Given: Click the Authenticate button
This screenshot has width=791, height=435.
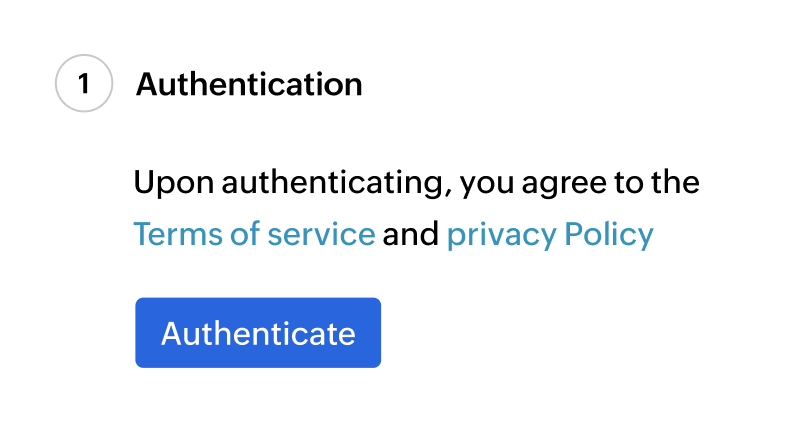Looking at the screenshot, I should (258, 333).
